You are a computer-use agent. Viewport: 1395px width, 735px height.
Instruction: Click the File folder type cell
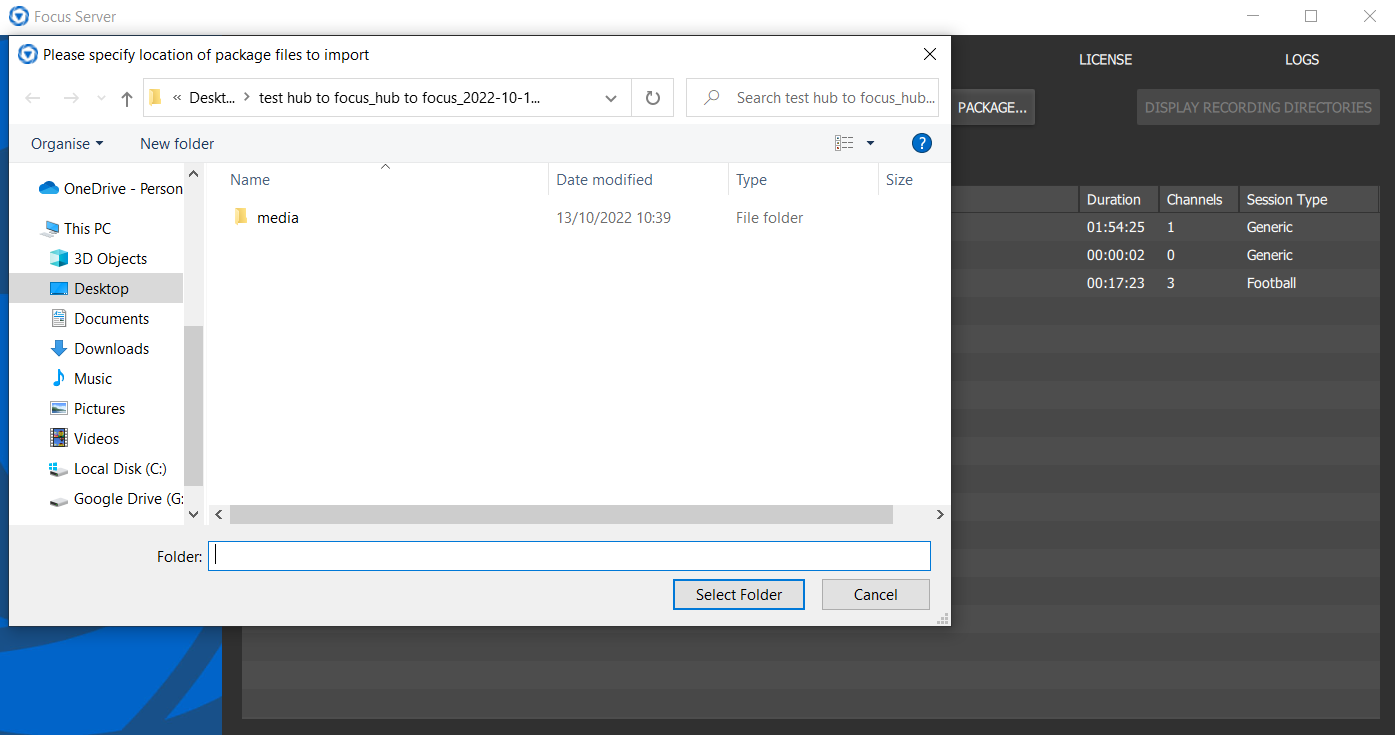point(769,217)
